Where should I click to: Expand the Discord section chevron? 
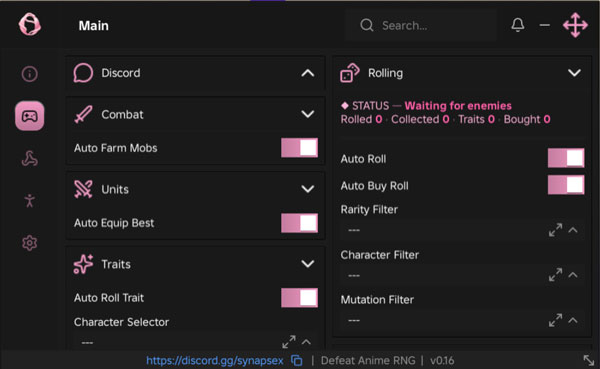pyautogui.click(x=308, y=73)
